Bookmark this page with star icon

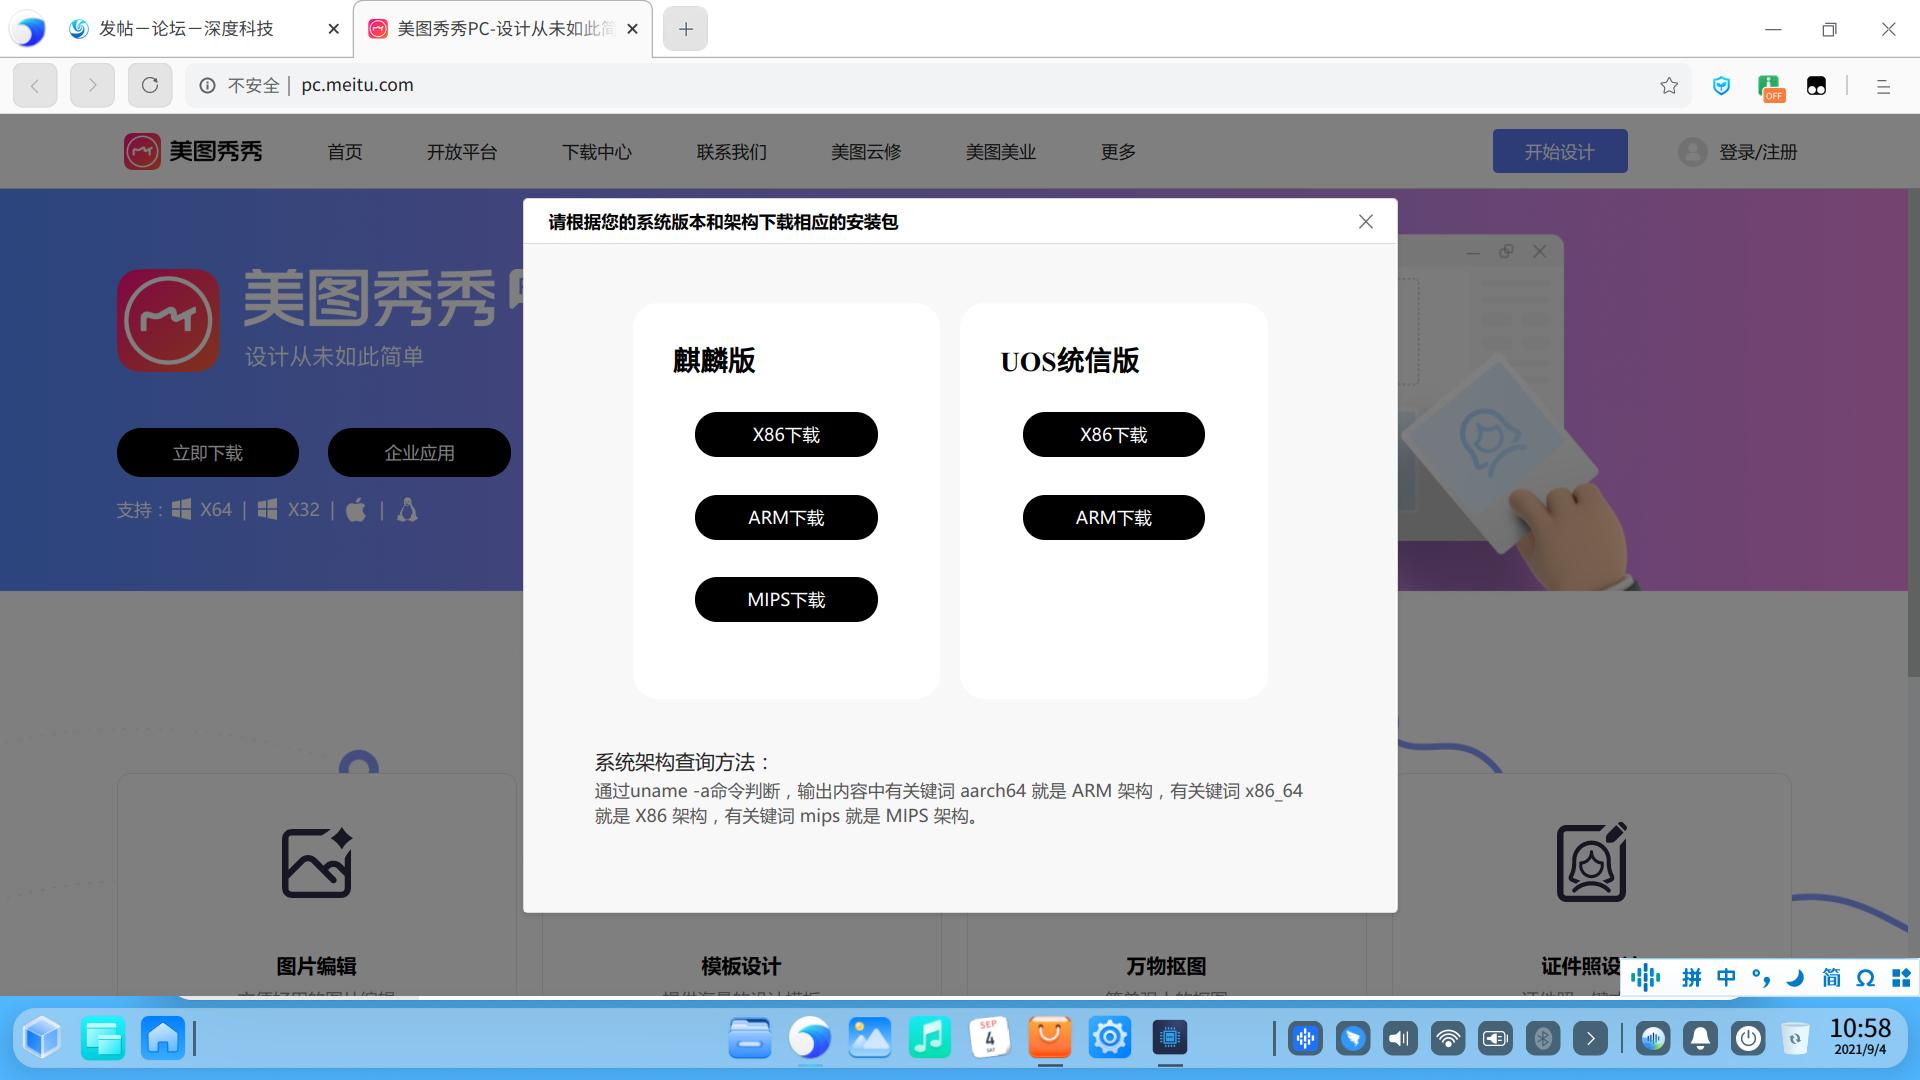(x=1669, y=86)
